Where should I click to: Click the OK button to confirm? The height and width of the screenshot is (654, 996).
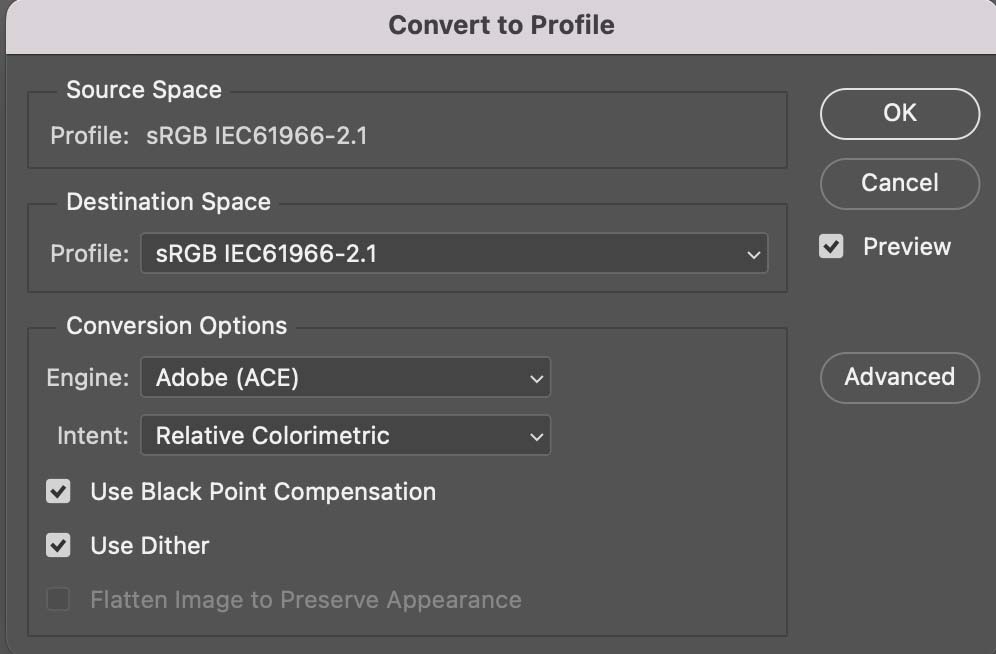(899, 114)
